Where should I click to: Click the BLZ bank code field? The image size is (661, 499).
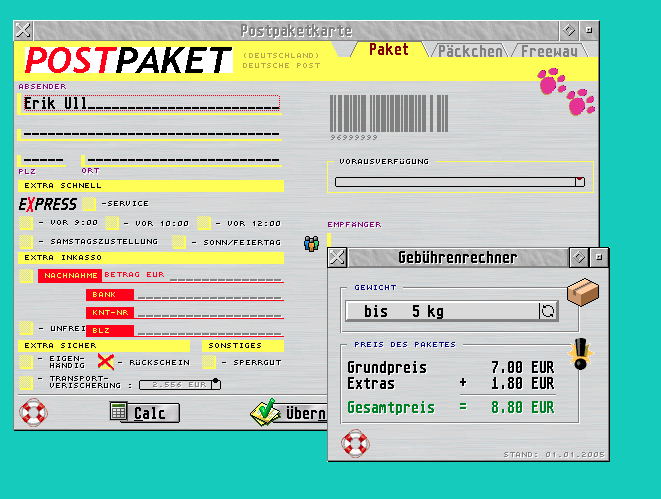(210, 332)
